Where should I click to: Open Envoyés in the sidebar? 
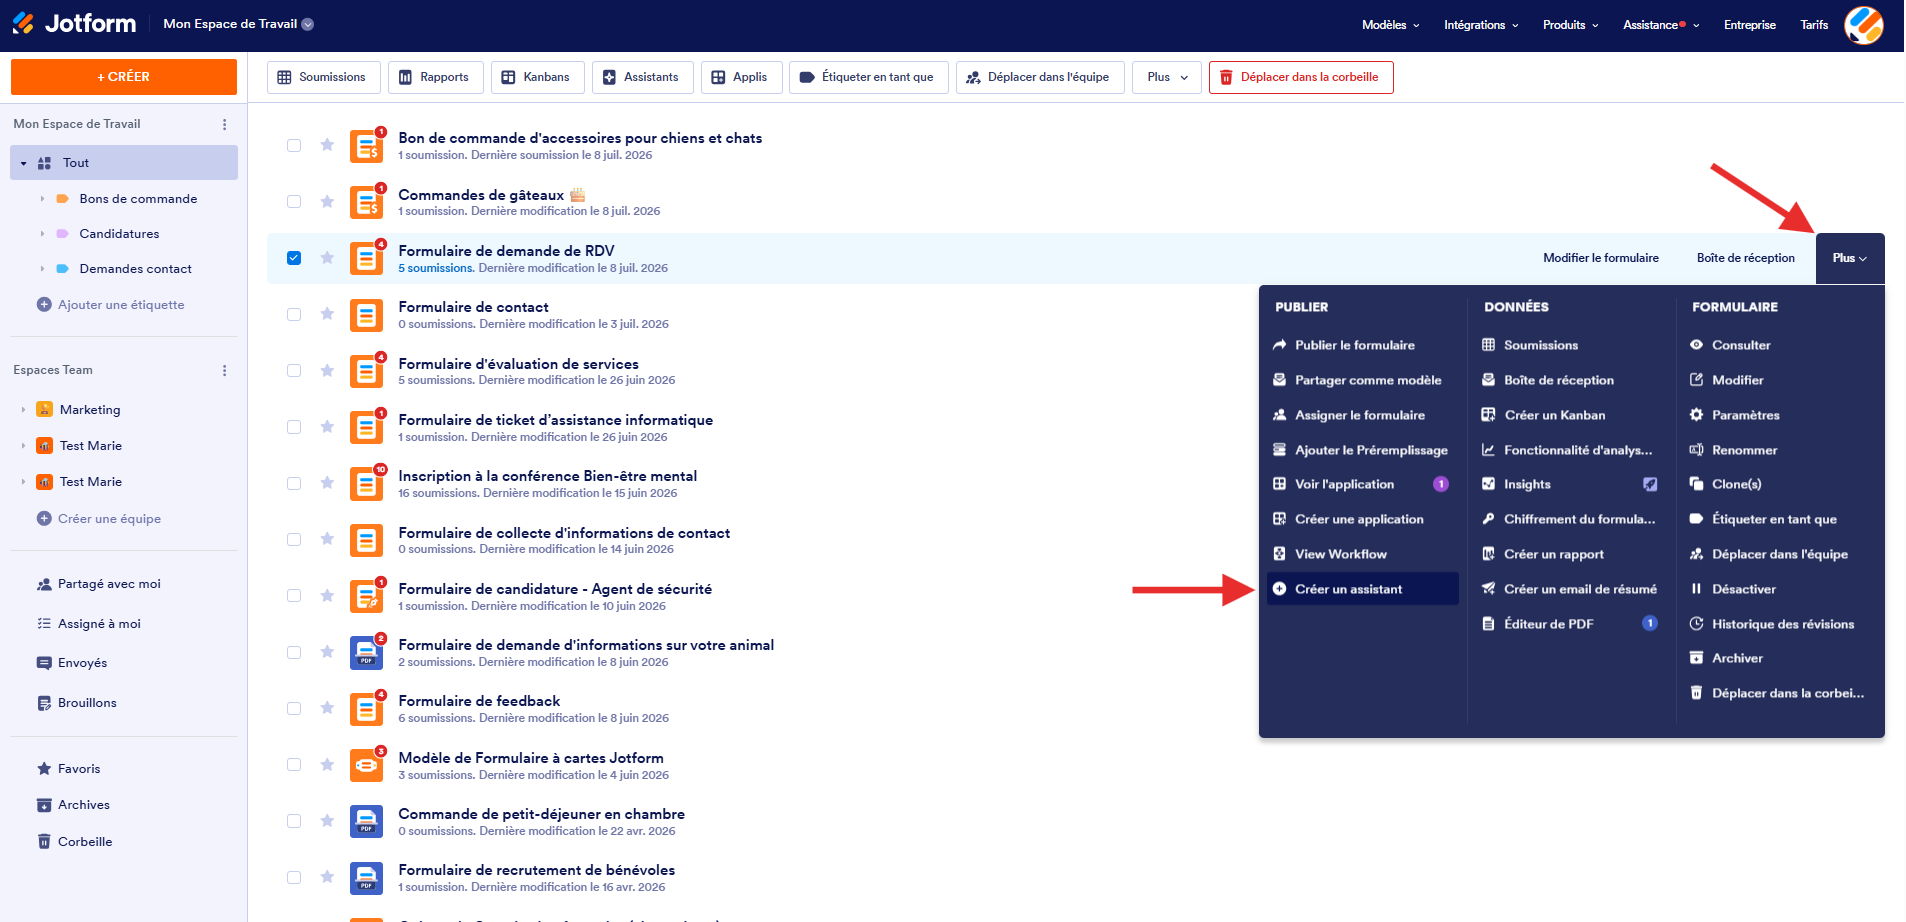[x=72, y=663]
